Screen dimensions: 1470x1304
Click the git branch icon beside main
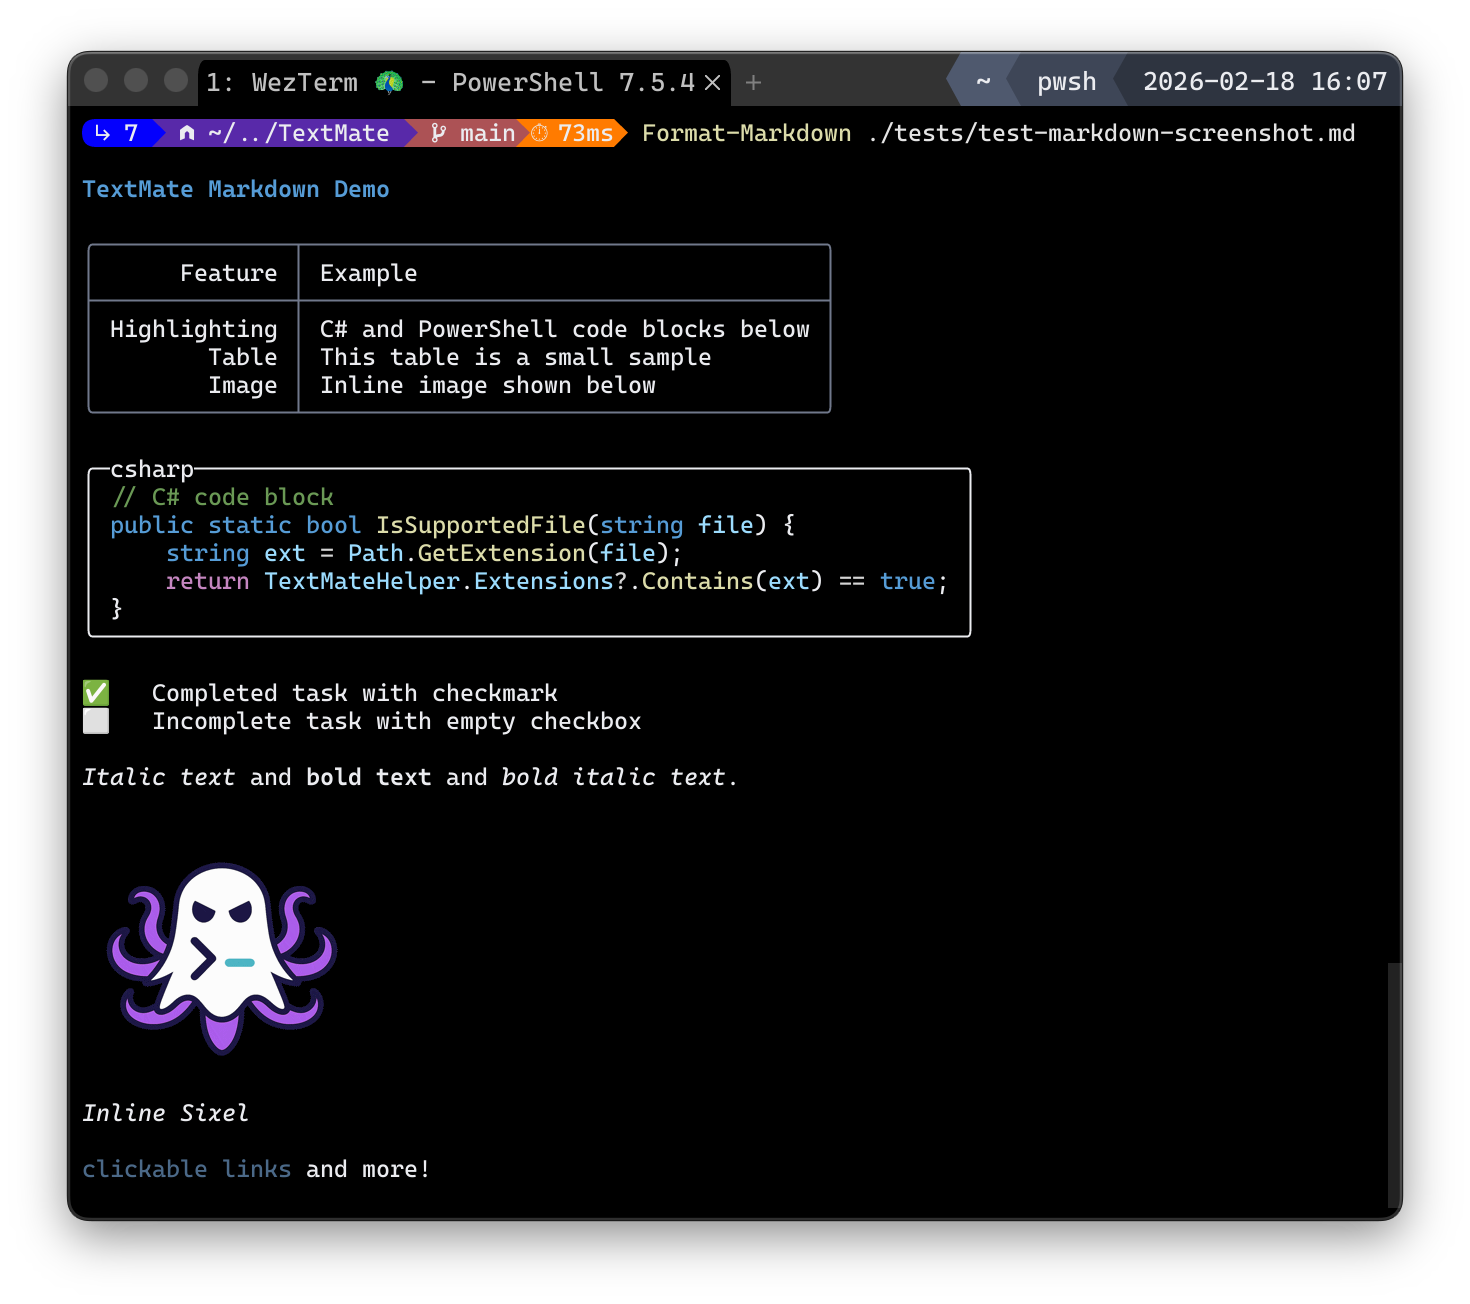[437, 132]
